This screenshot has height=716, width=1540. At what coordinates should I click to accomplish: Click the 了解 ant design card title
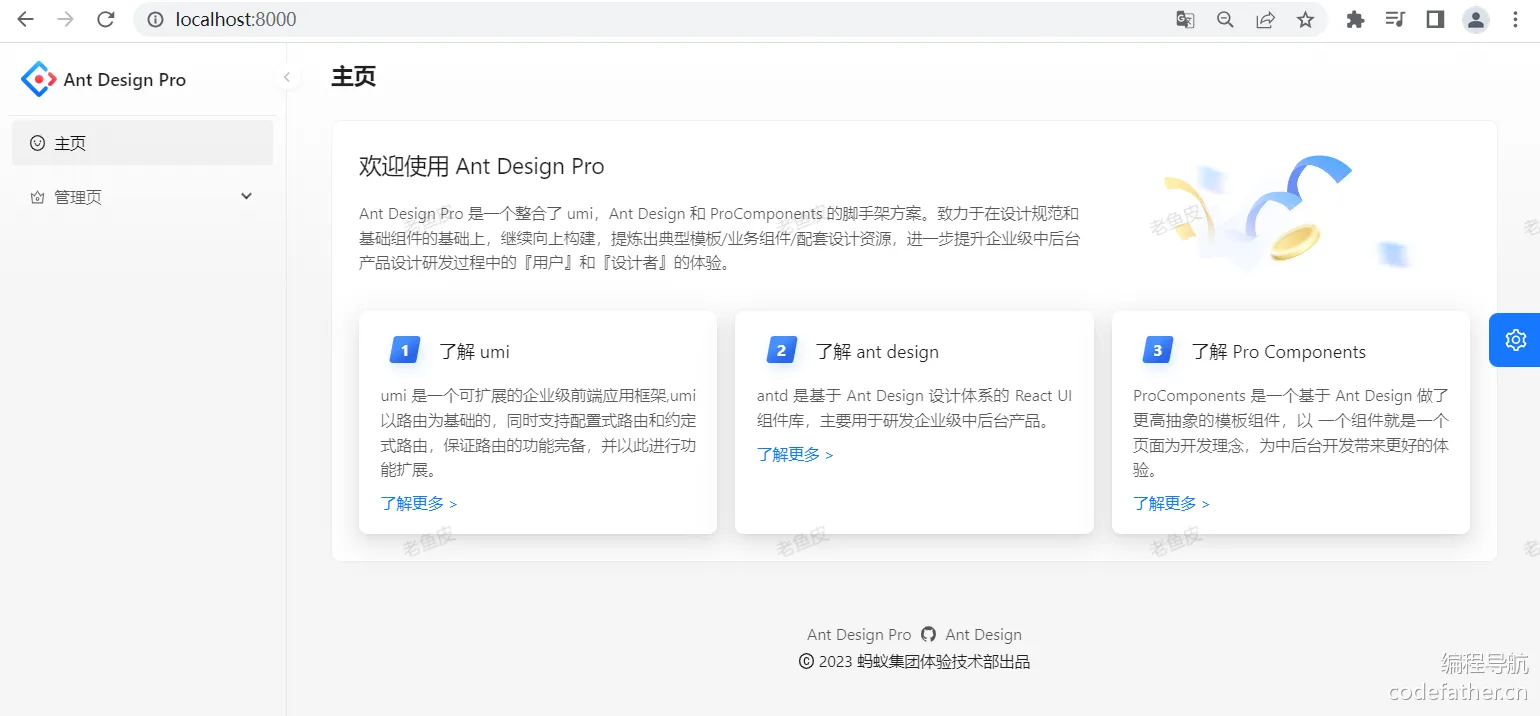click(877, 351)
